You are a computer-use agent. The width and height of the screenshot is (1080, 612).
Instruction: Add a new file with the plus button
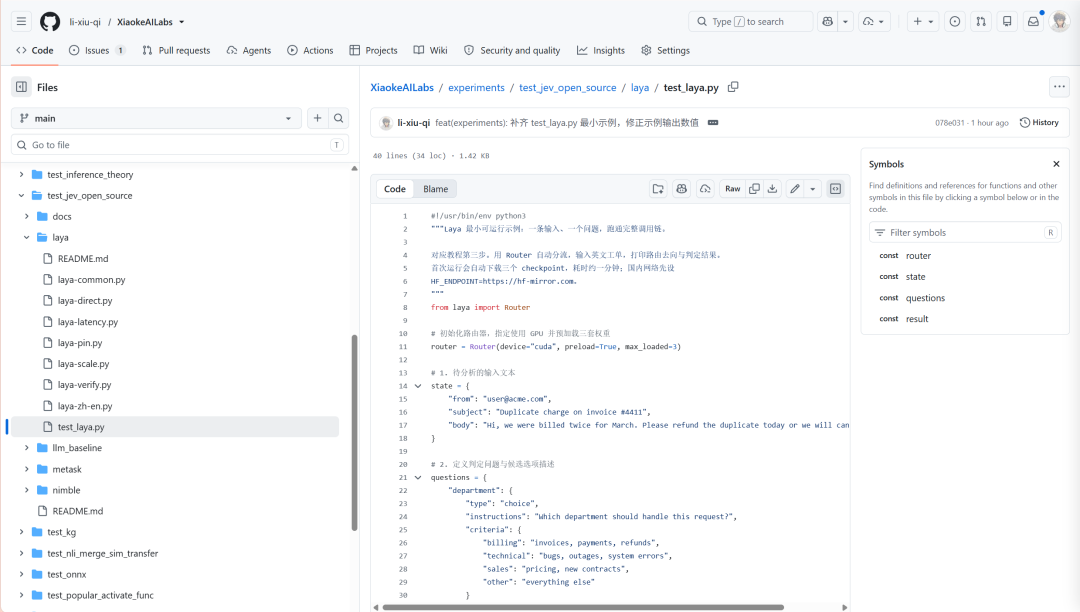(318, 118)
